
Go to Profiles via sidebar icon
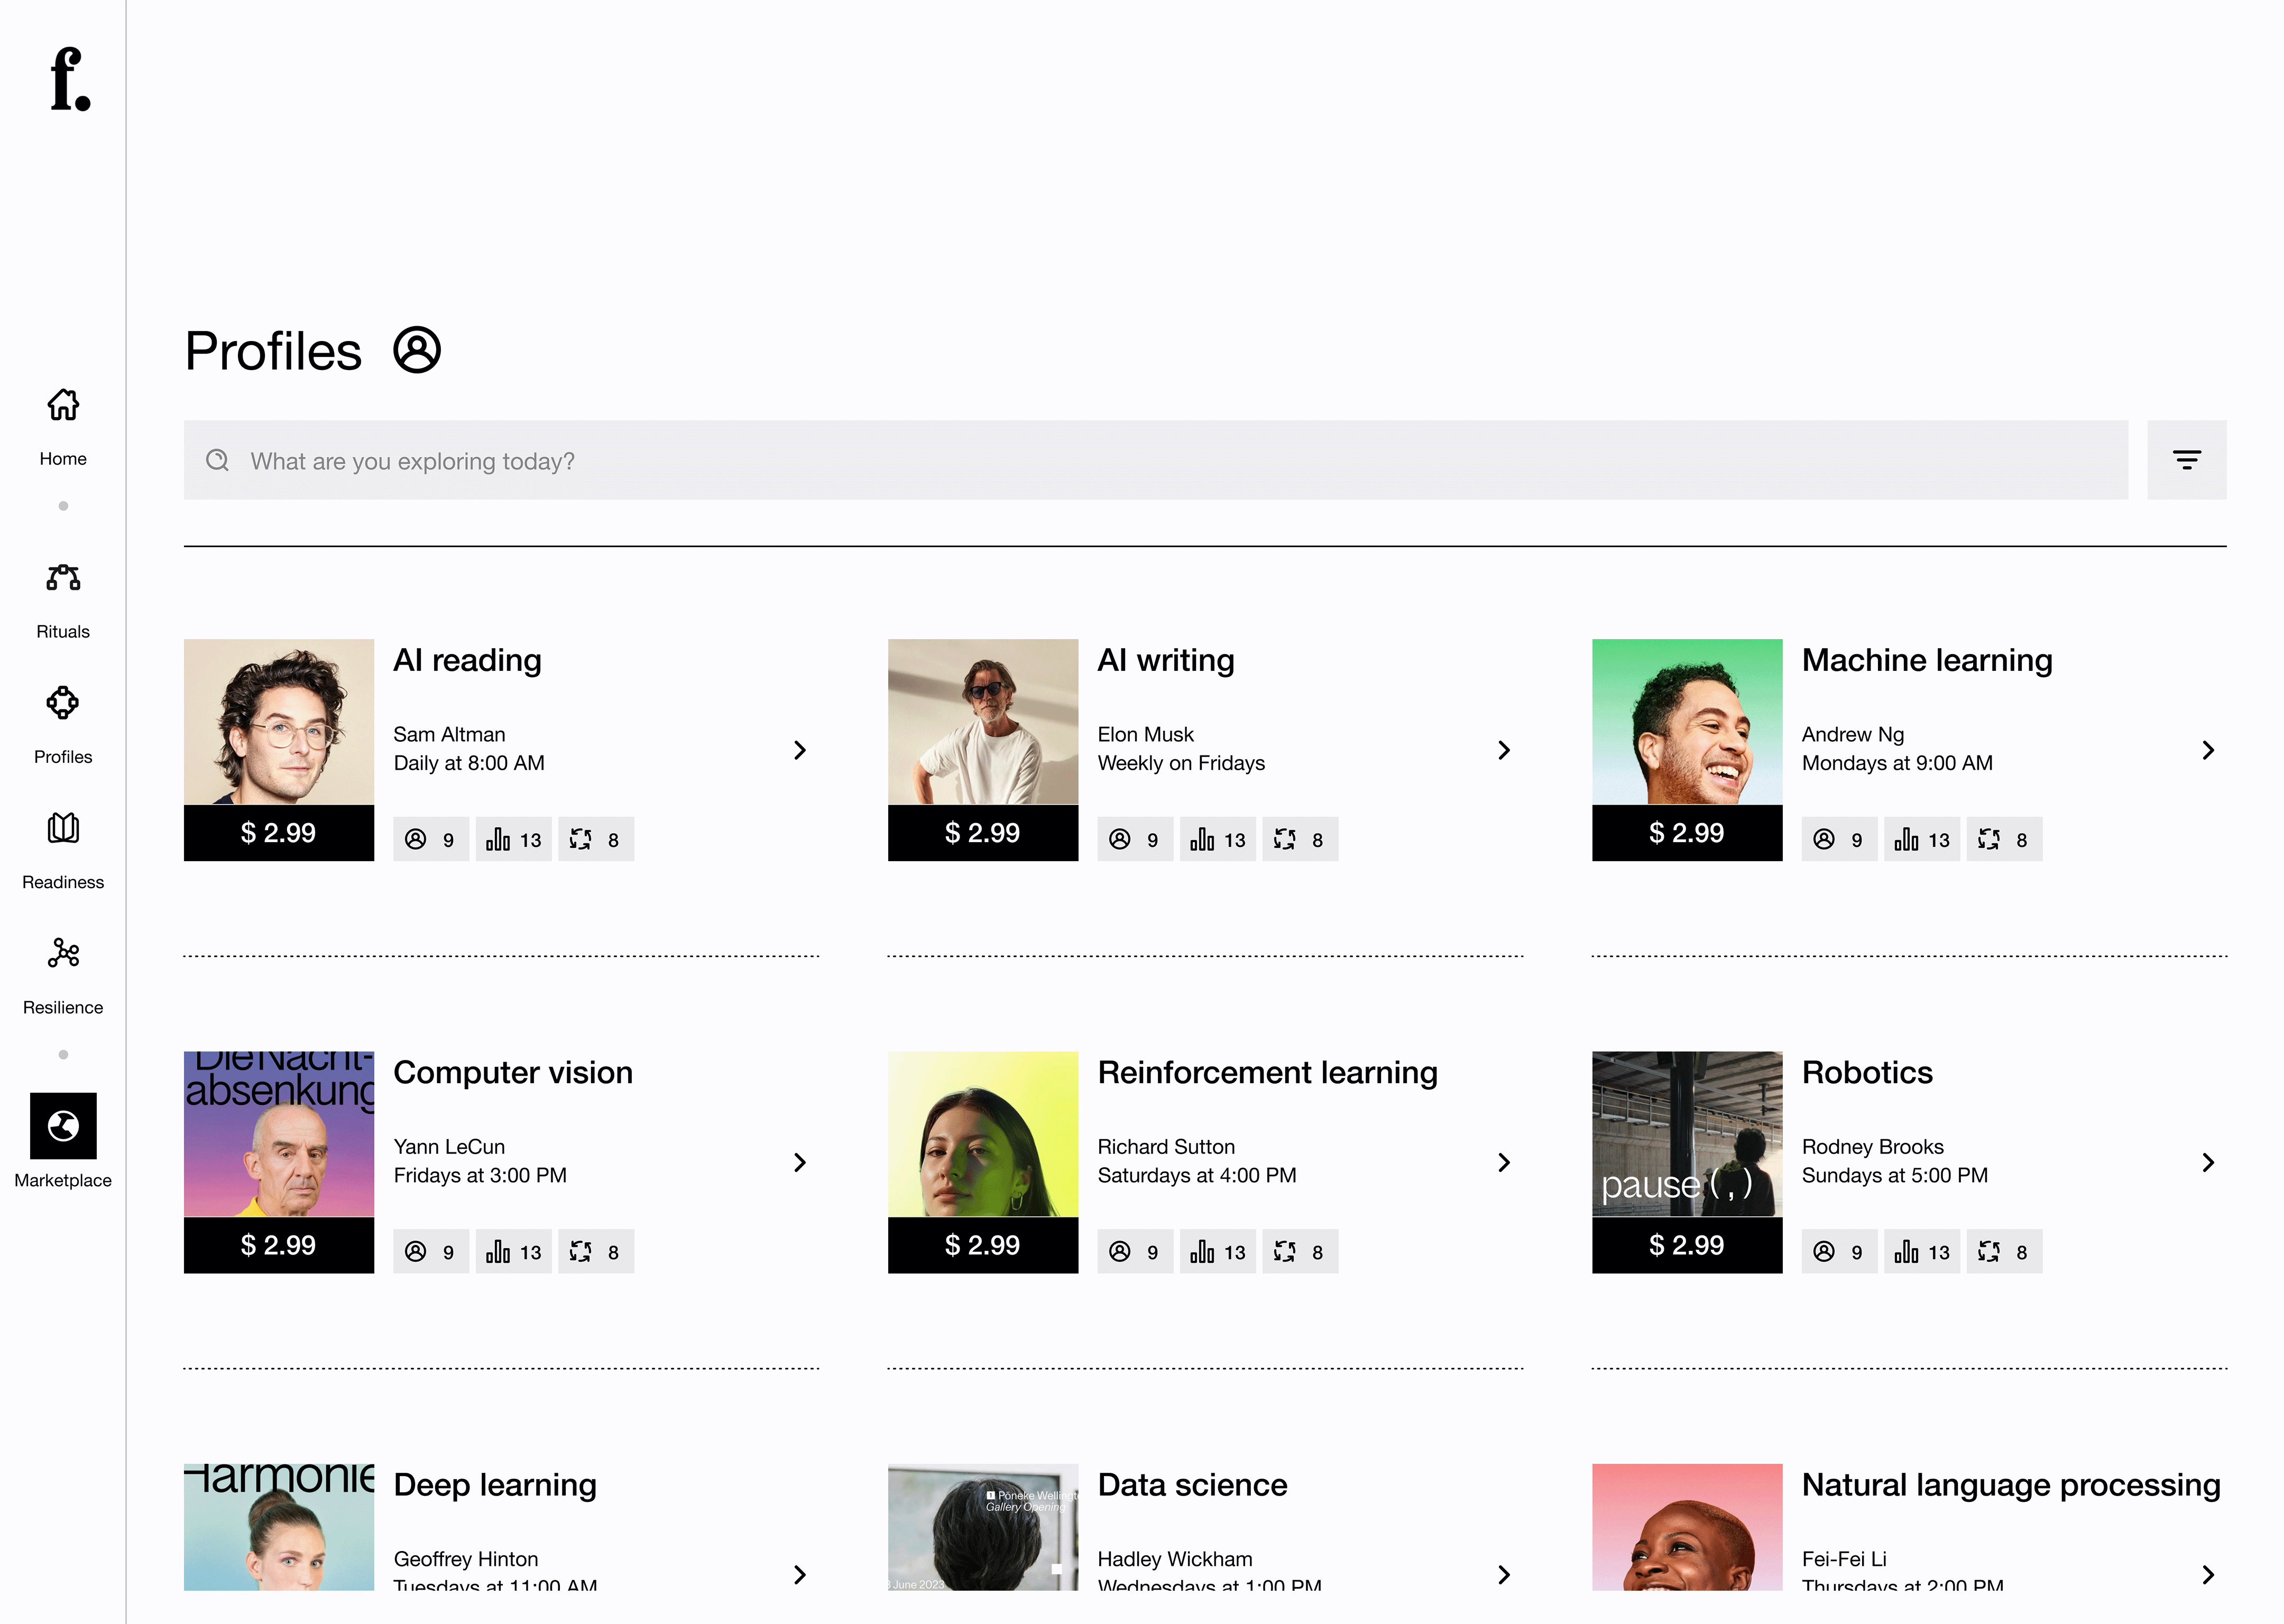click(63, 703)
